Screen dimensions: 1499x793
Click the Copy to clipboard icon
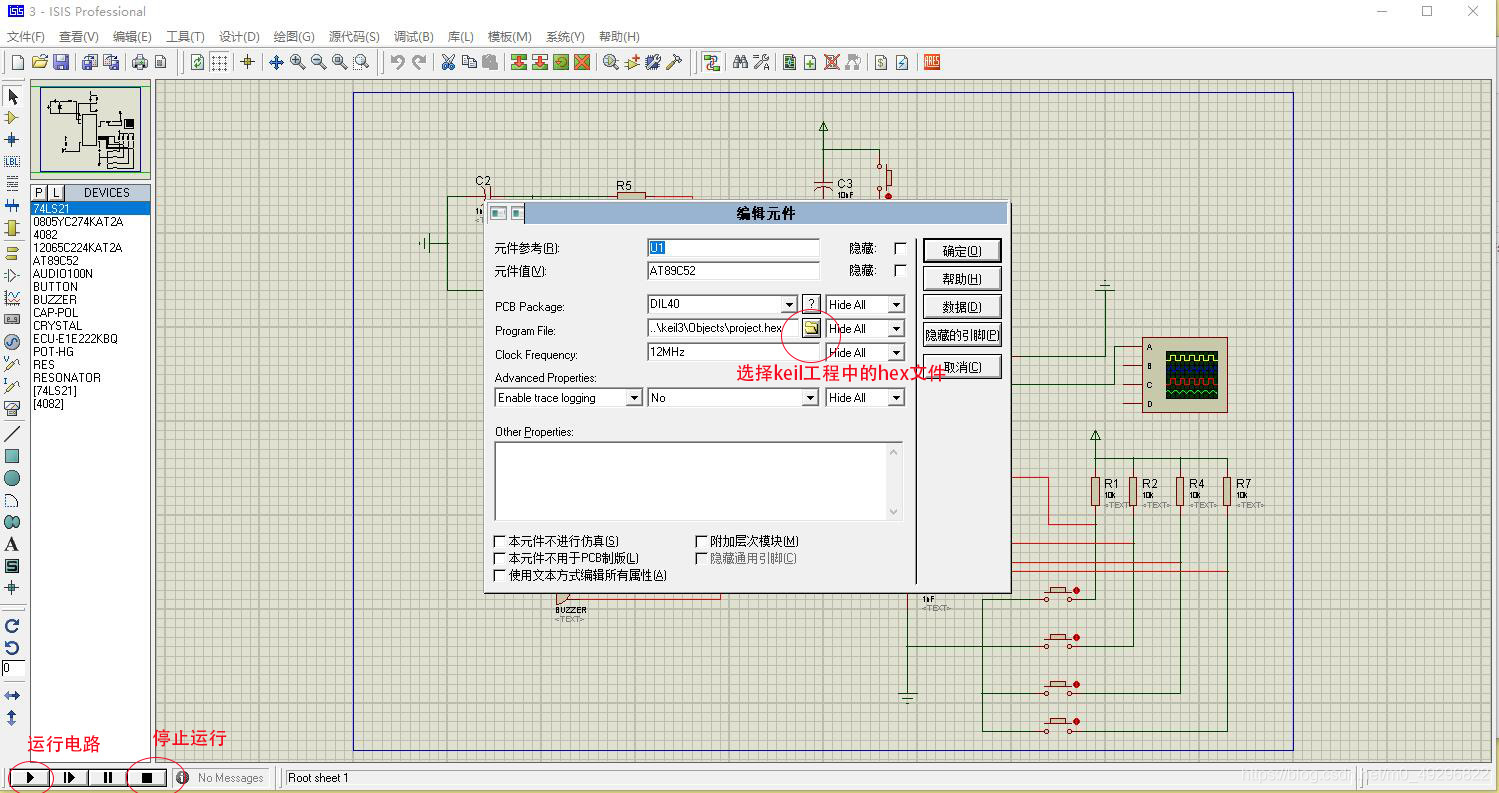coord(469,62)
